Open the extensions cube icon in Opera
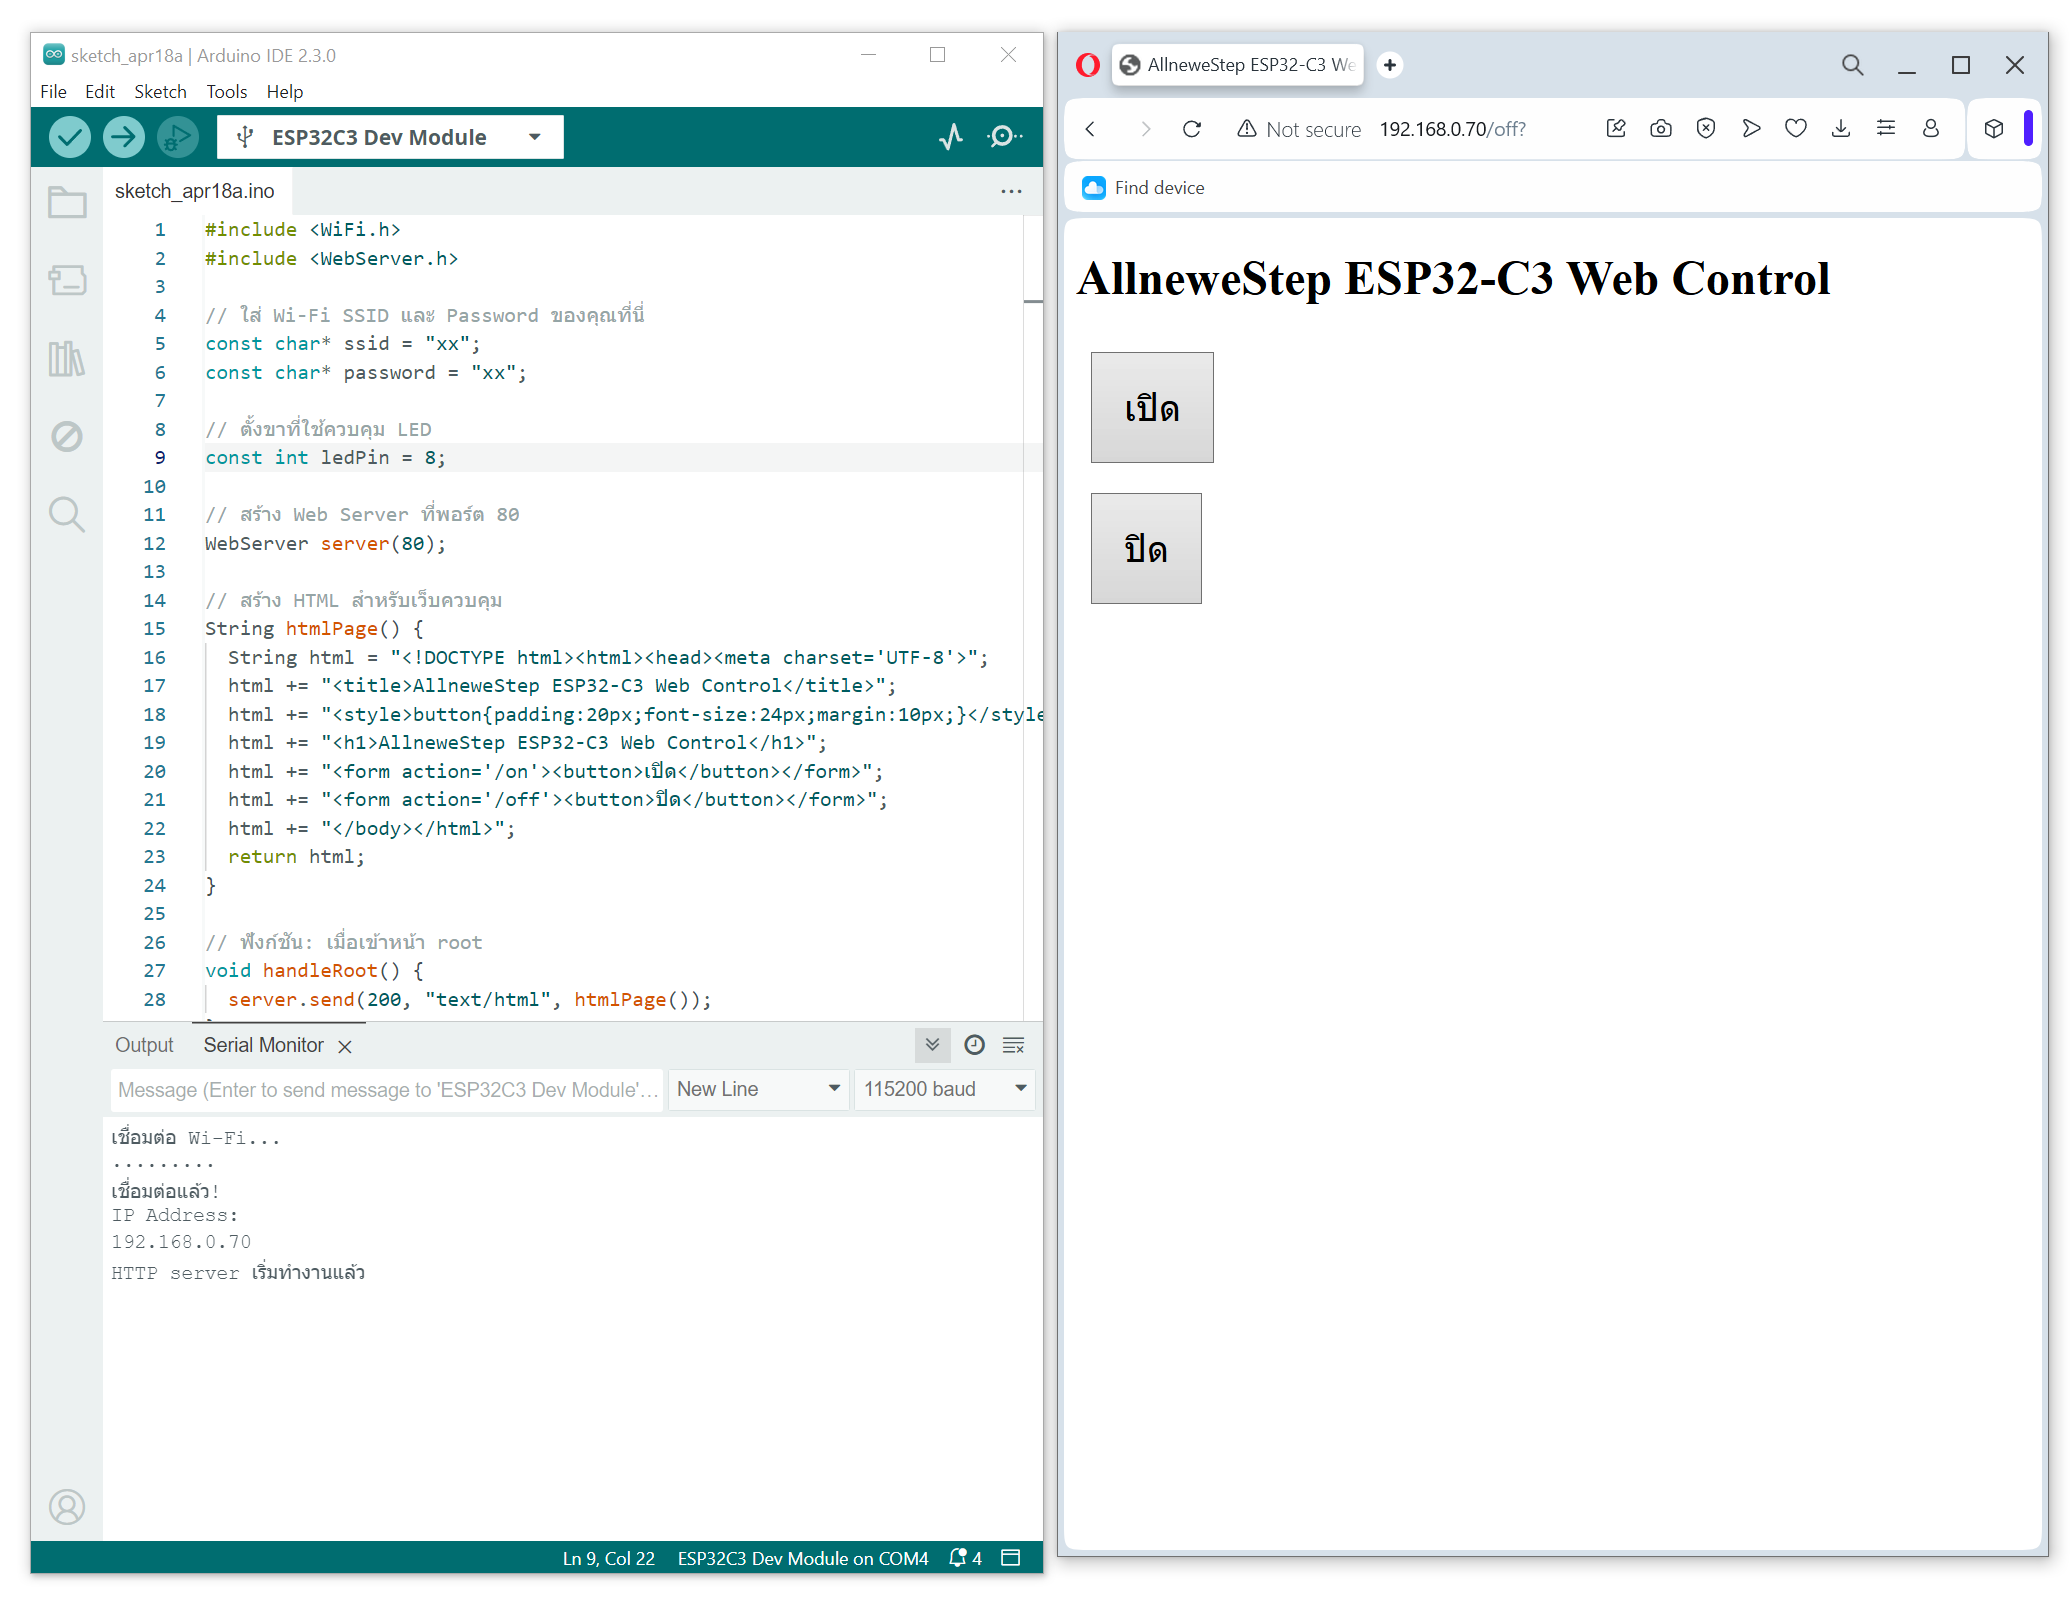The image size is (2070, 1597). point(1994,128)
